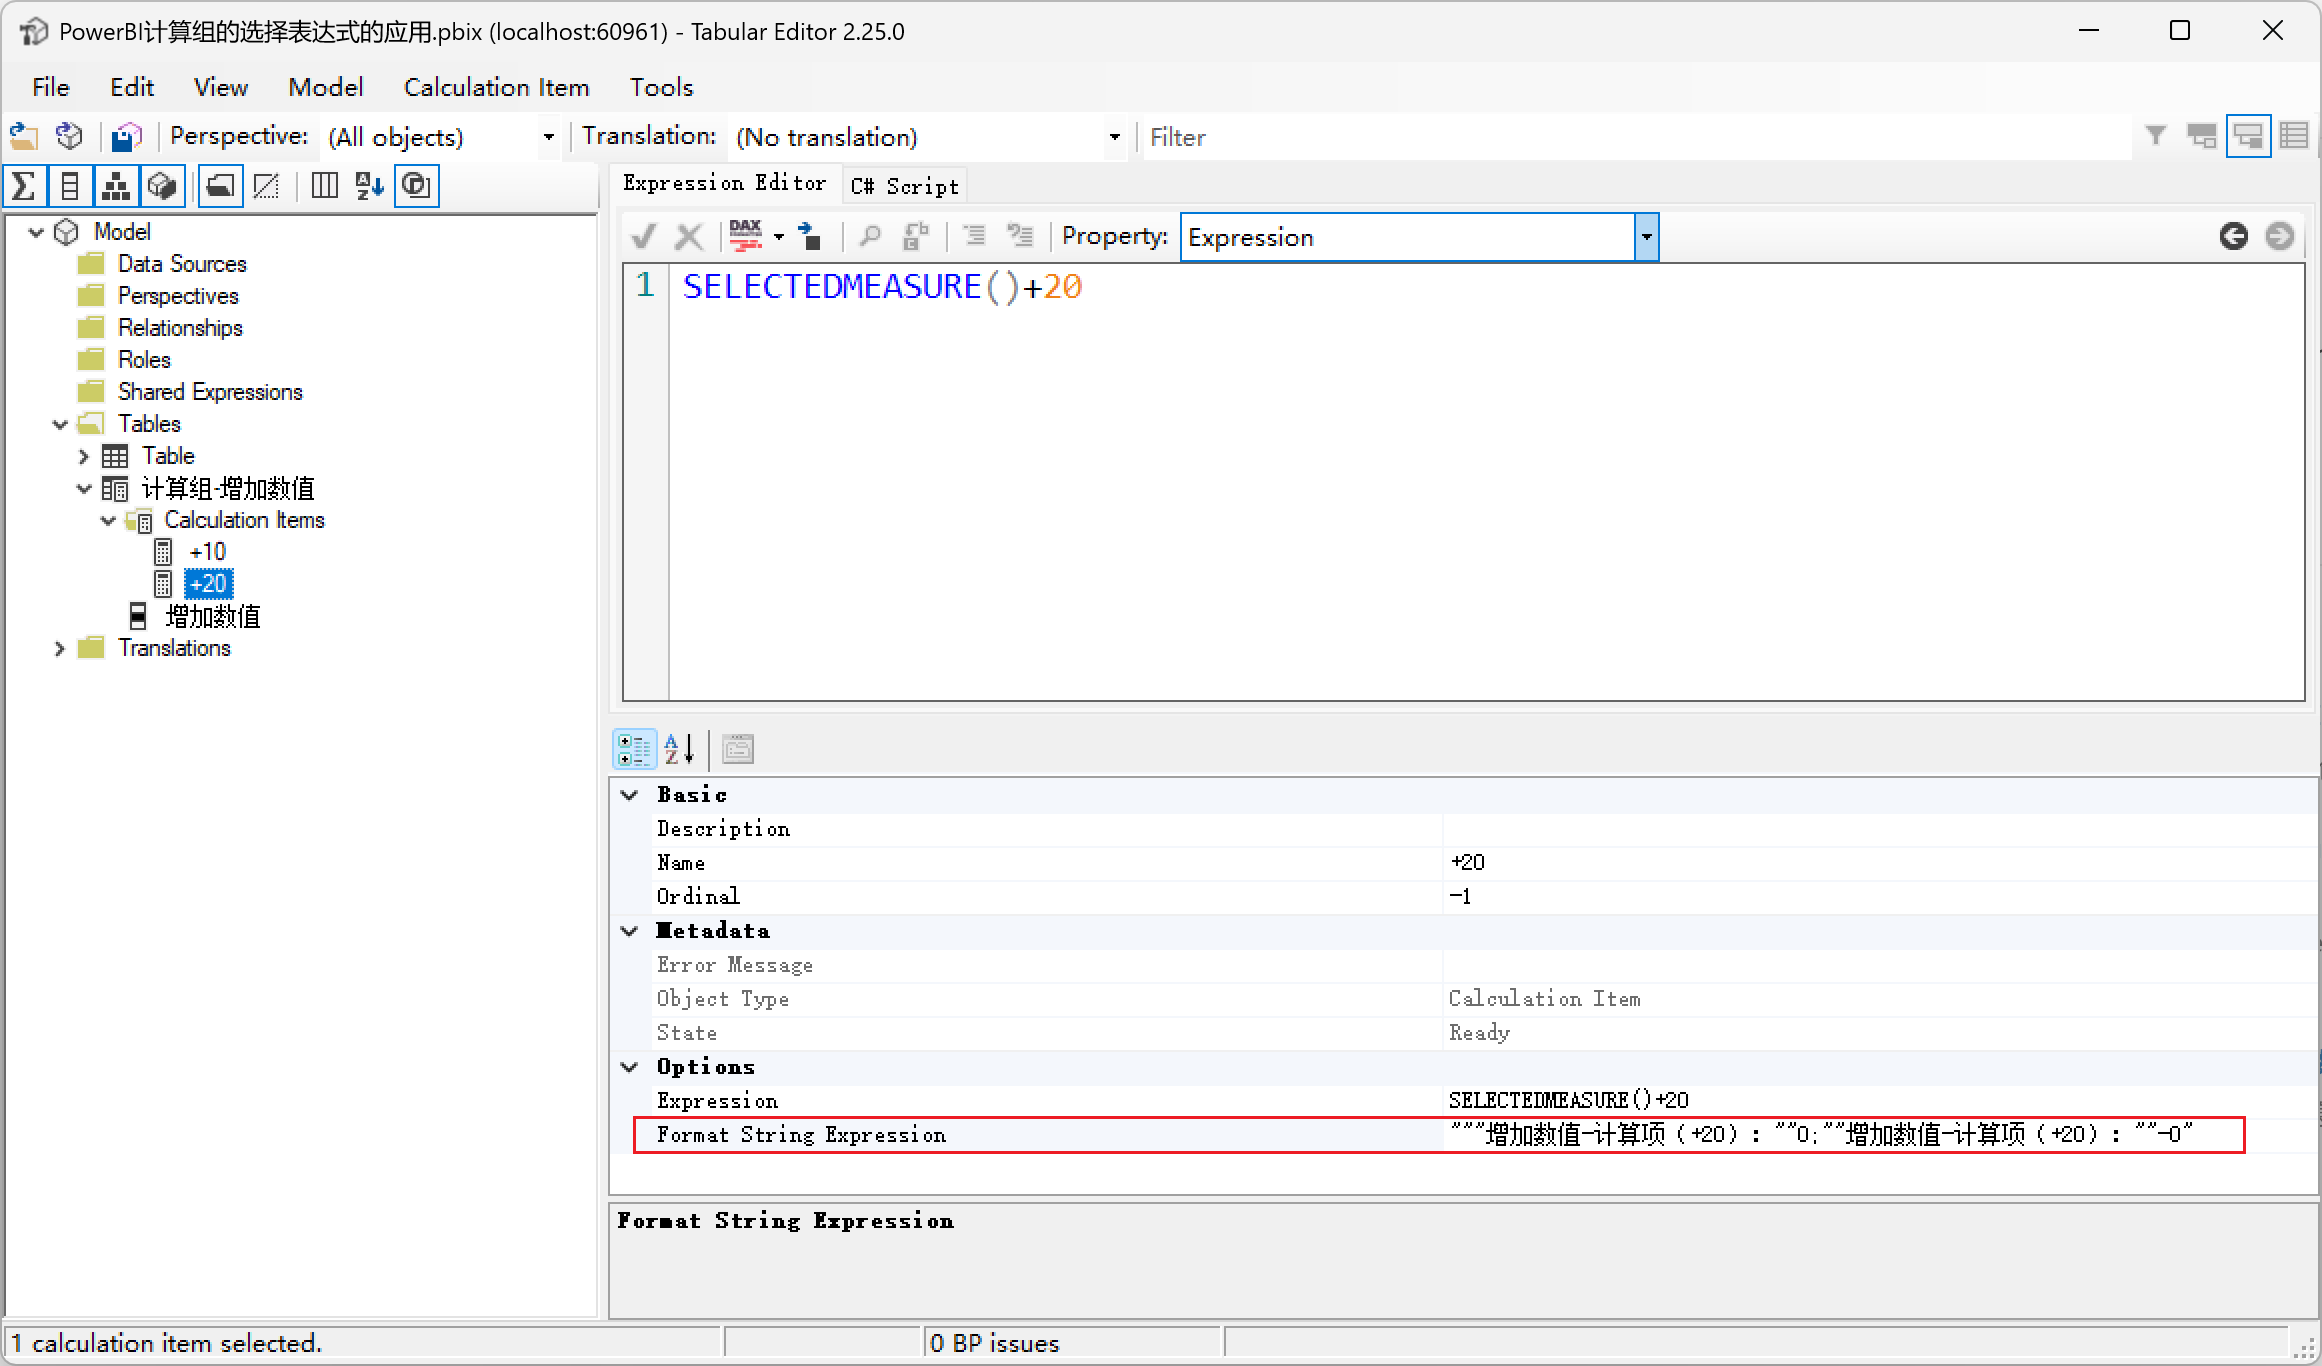Screen dimensions: 2322x1366
Task: Click the funnel filter icon
Action: click(2156, 136)
